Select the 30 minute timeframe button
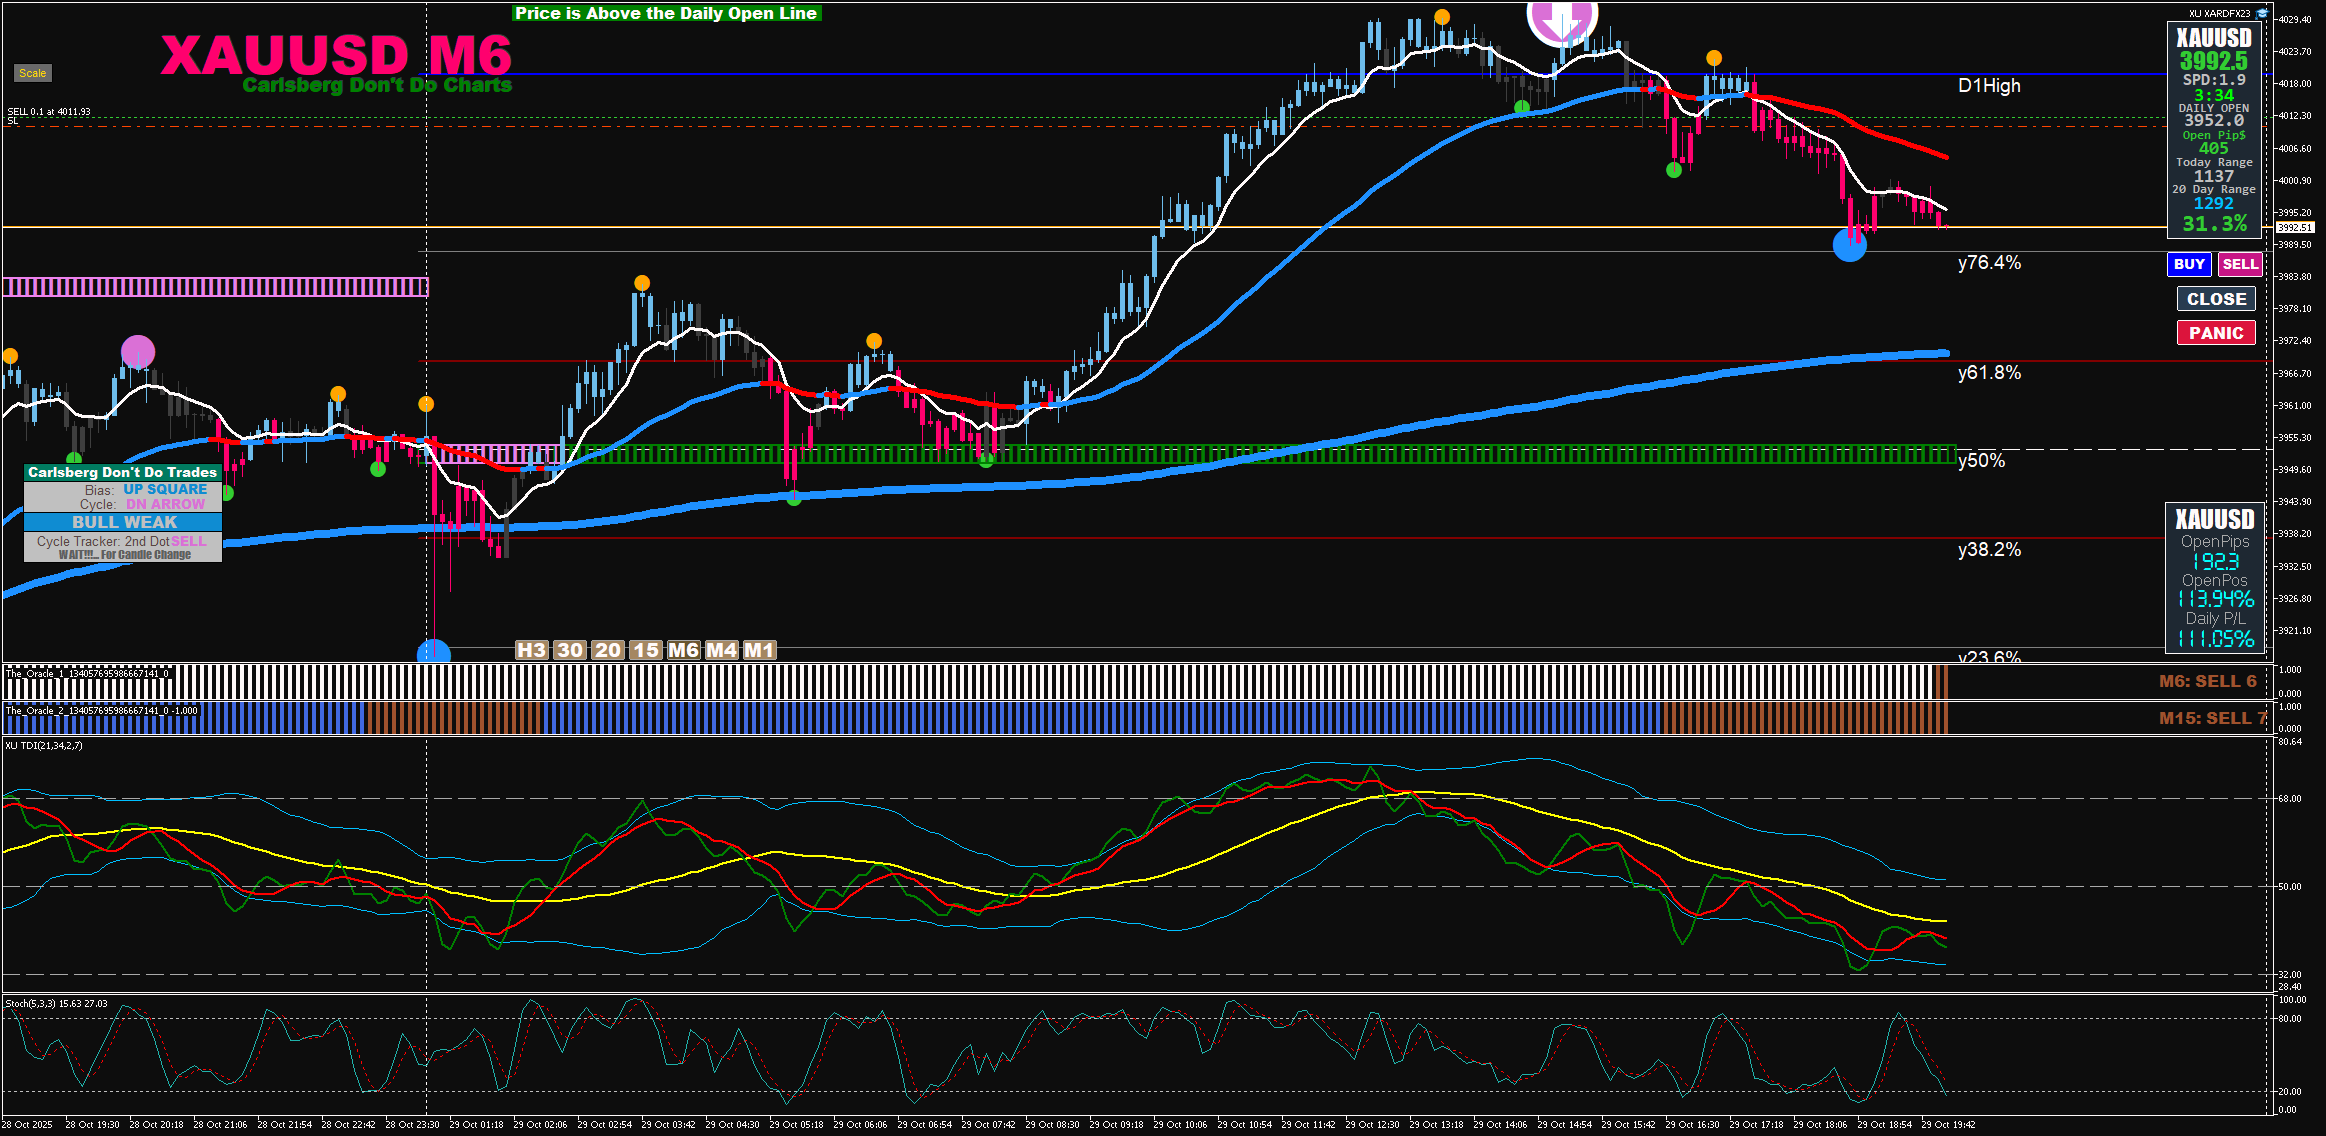This screenshot has height=1136, width=2326. point(569,650)
